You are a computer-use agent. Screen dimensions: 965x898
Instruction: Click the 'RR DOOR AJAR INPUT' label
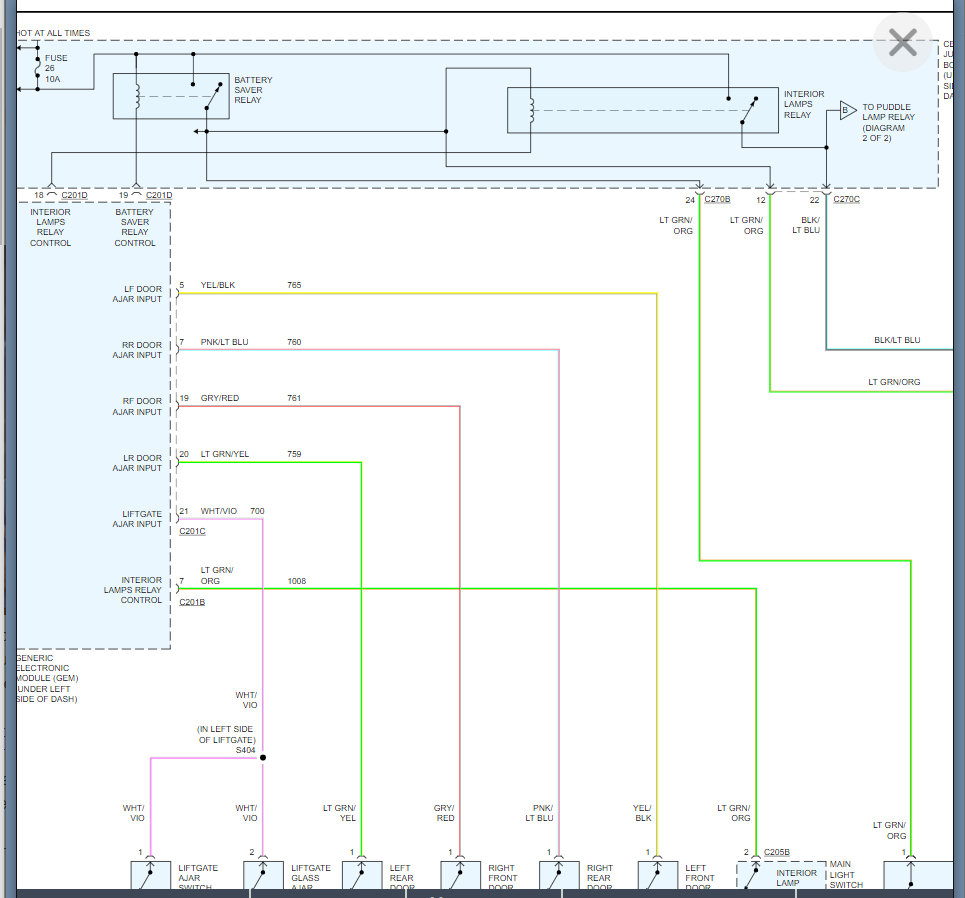click(x=137, y=350)
